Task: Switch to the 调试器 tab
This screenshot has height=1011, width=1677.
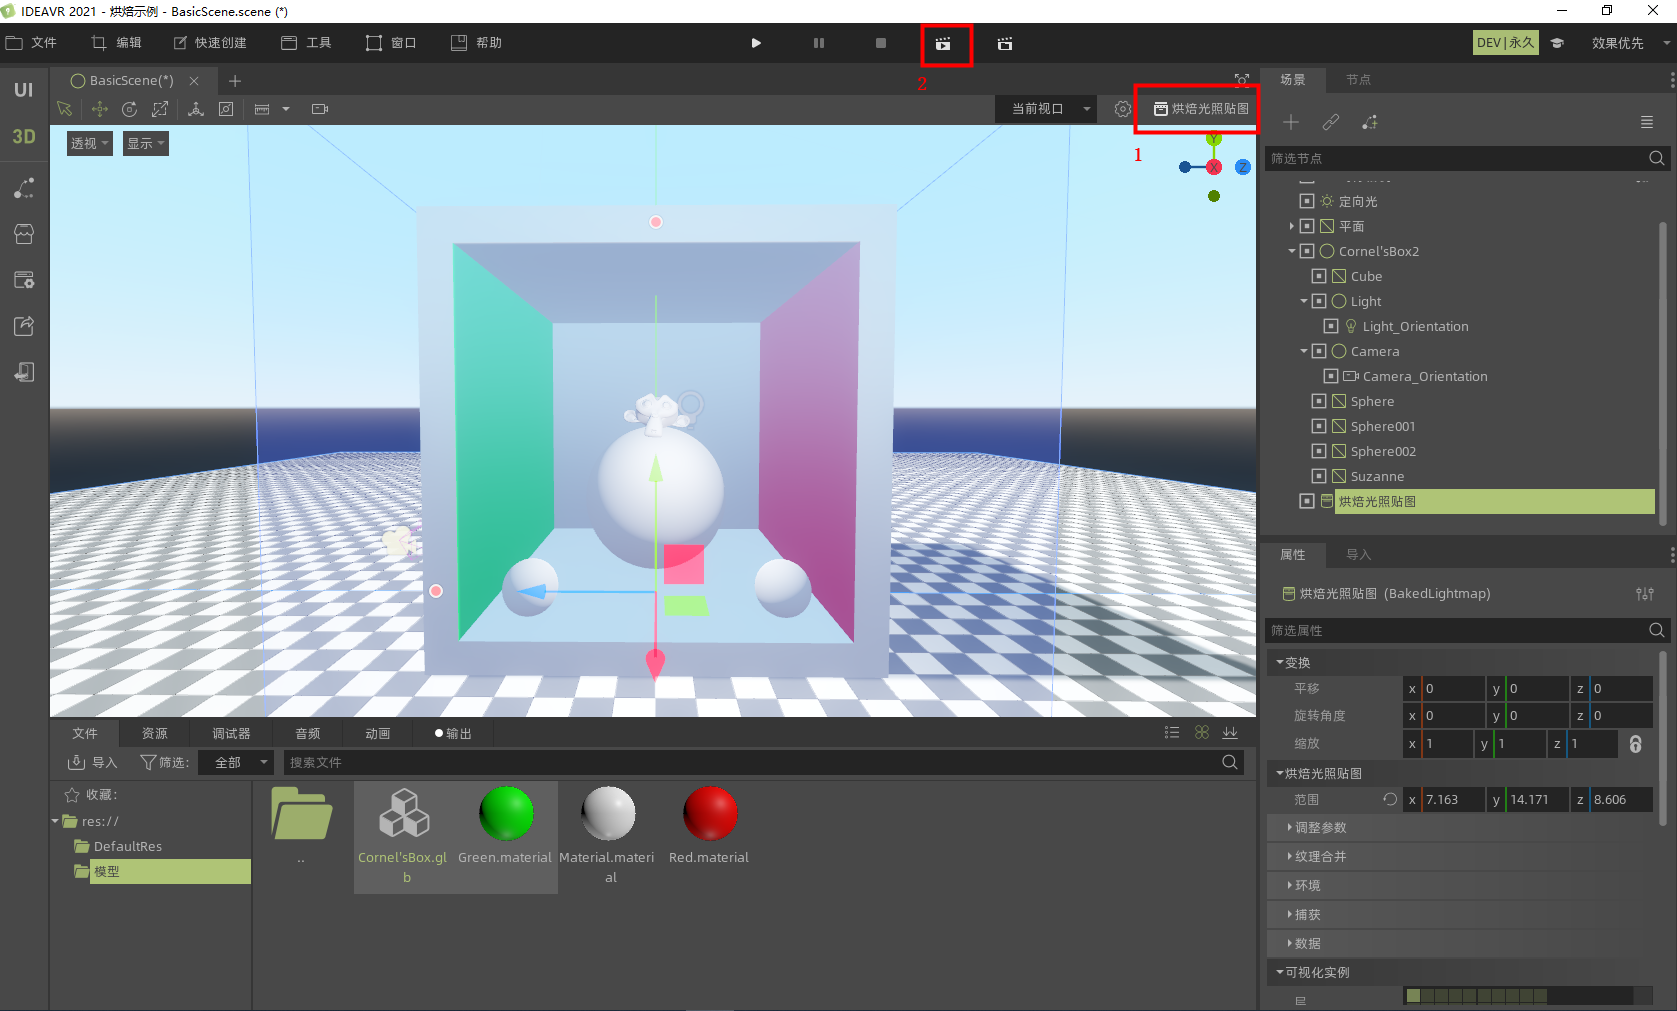Action: click(231, 733)
